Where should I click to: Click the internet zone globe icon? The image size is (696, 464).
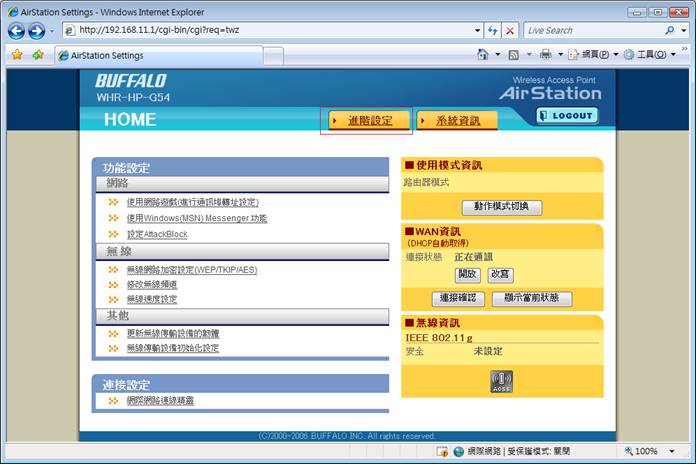pyautogui.click(x=459, y=452)
